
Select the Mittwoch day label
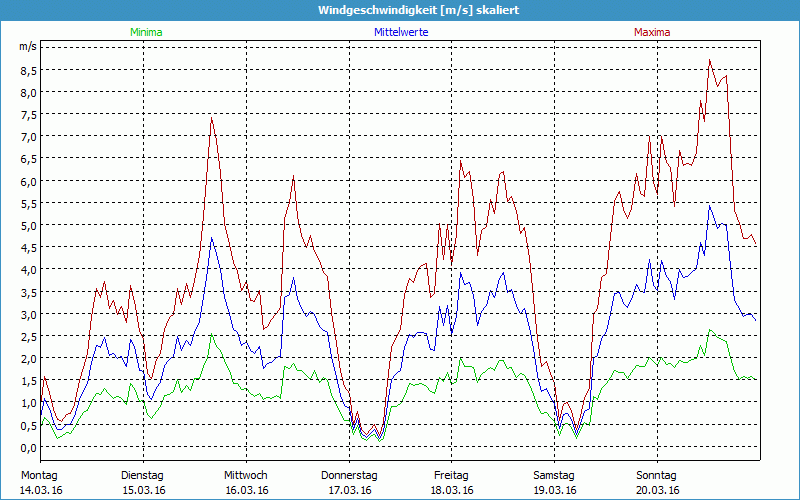pyautogui.click(x=246, y=475)
